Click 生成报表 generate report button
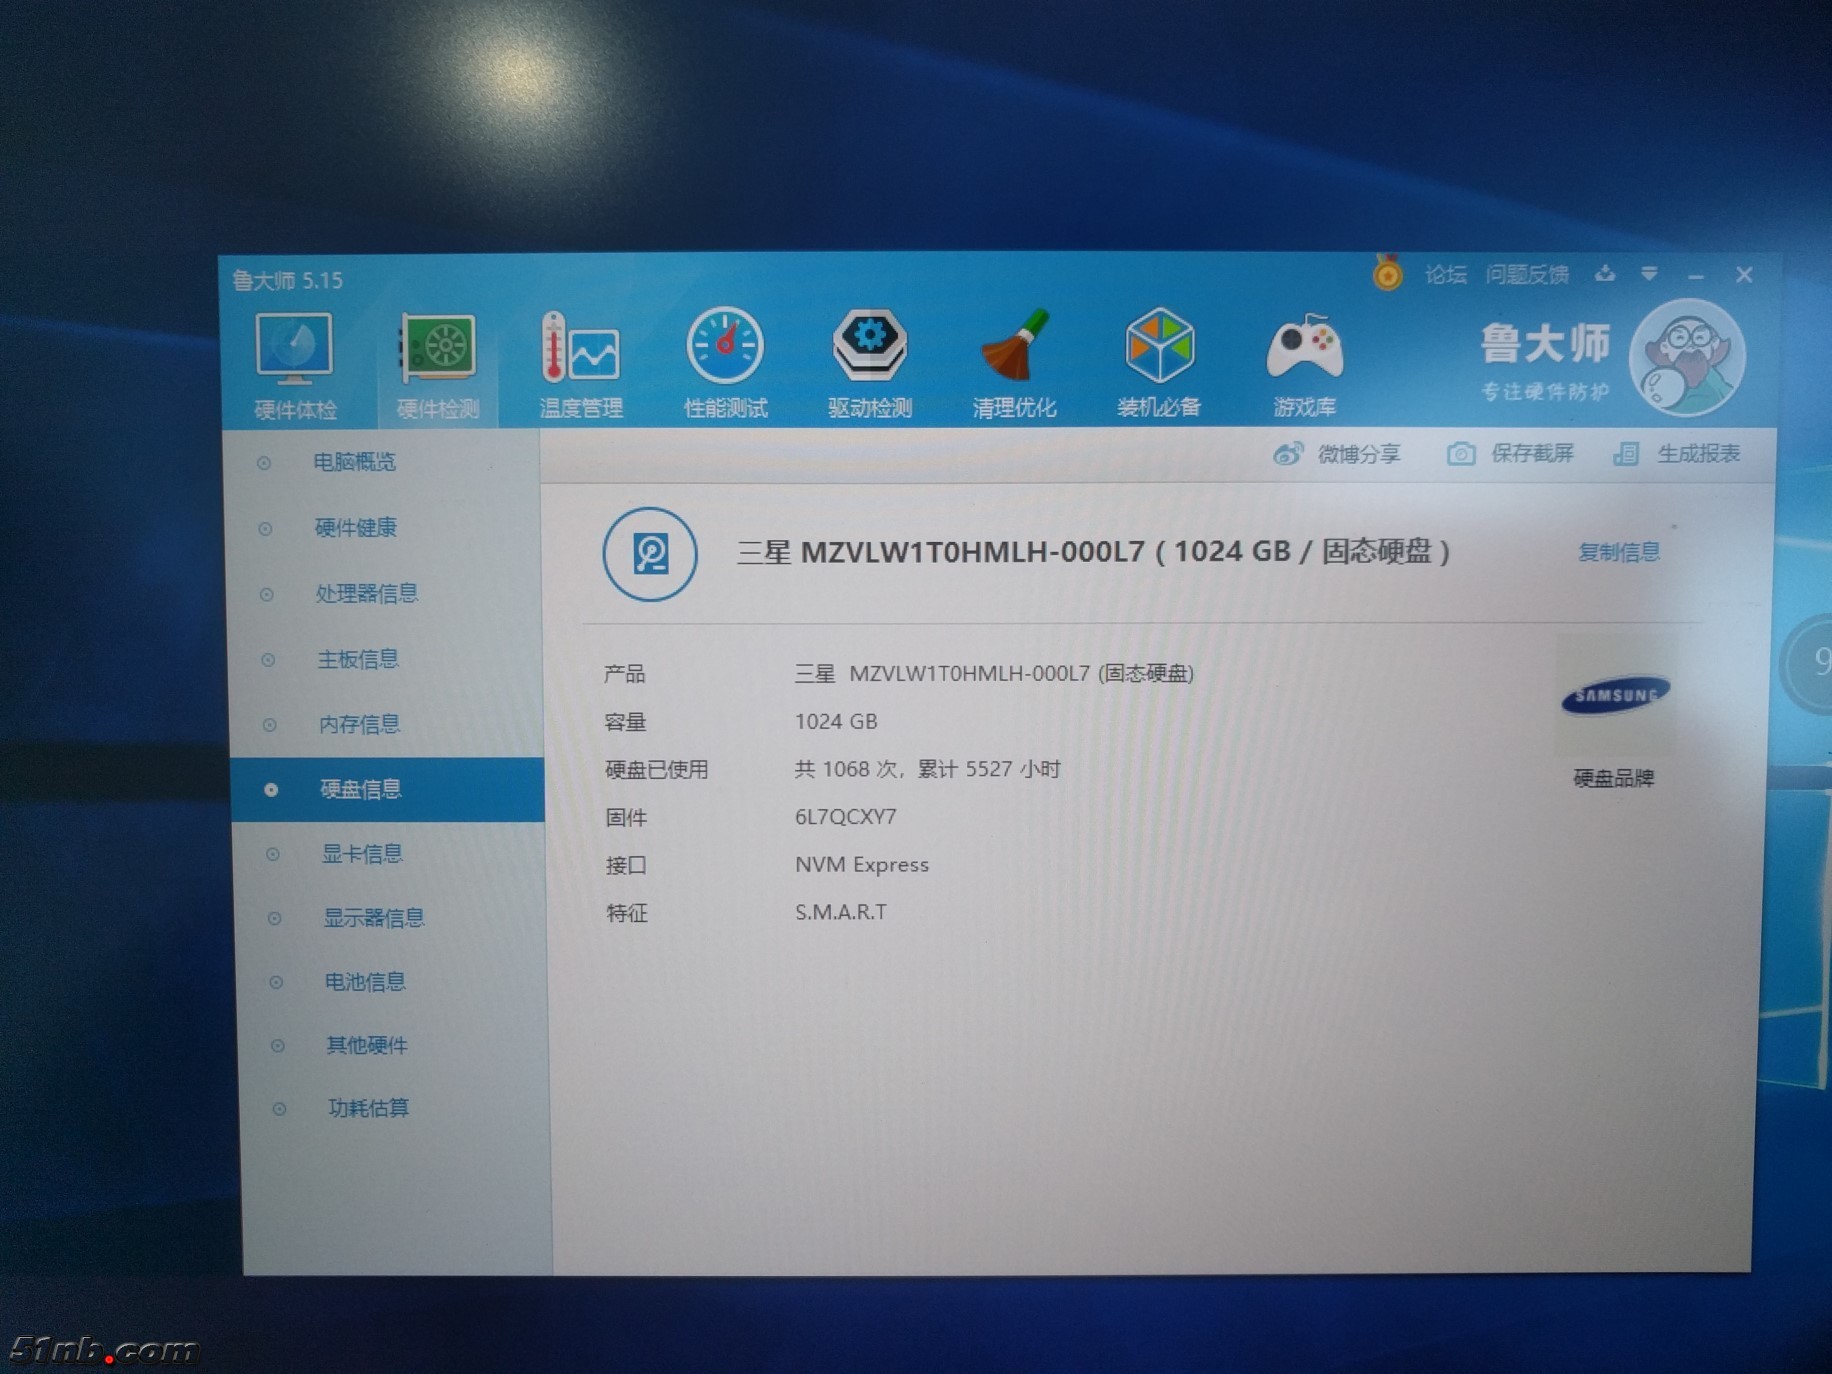This screenshot has width=1832, height=1374. 1677,454
